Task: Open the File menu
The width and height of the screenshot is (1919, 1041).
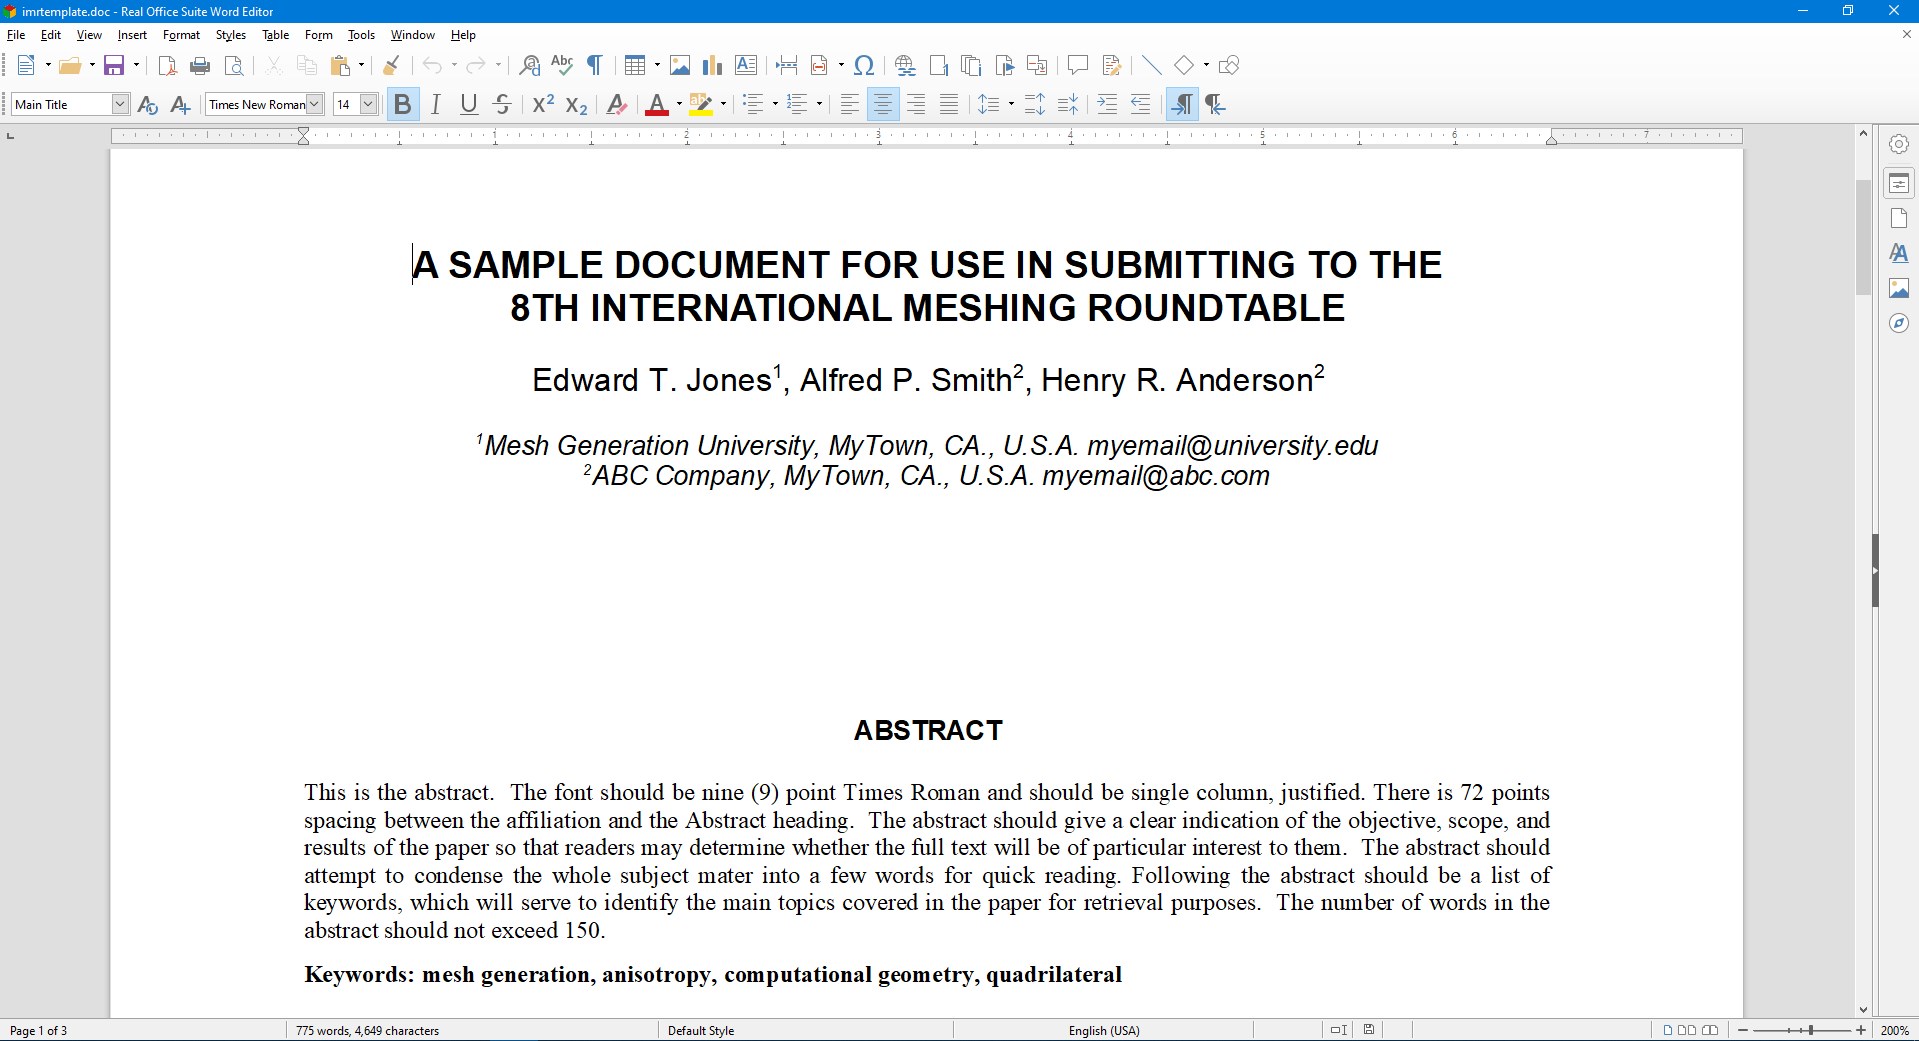Action: pyautogui.click(x=16, y=35)
